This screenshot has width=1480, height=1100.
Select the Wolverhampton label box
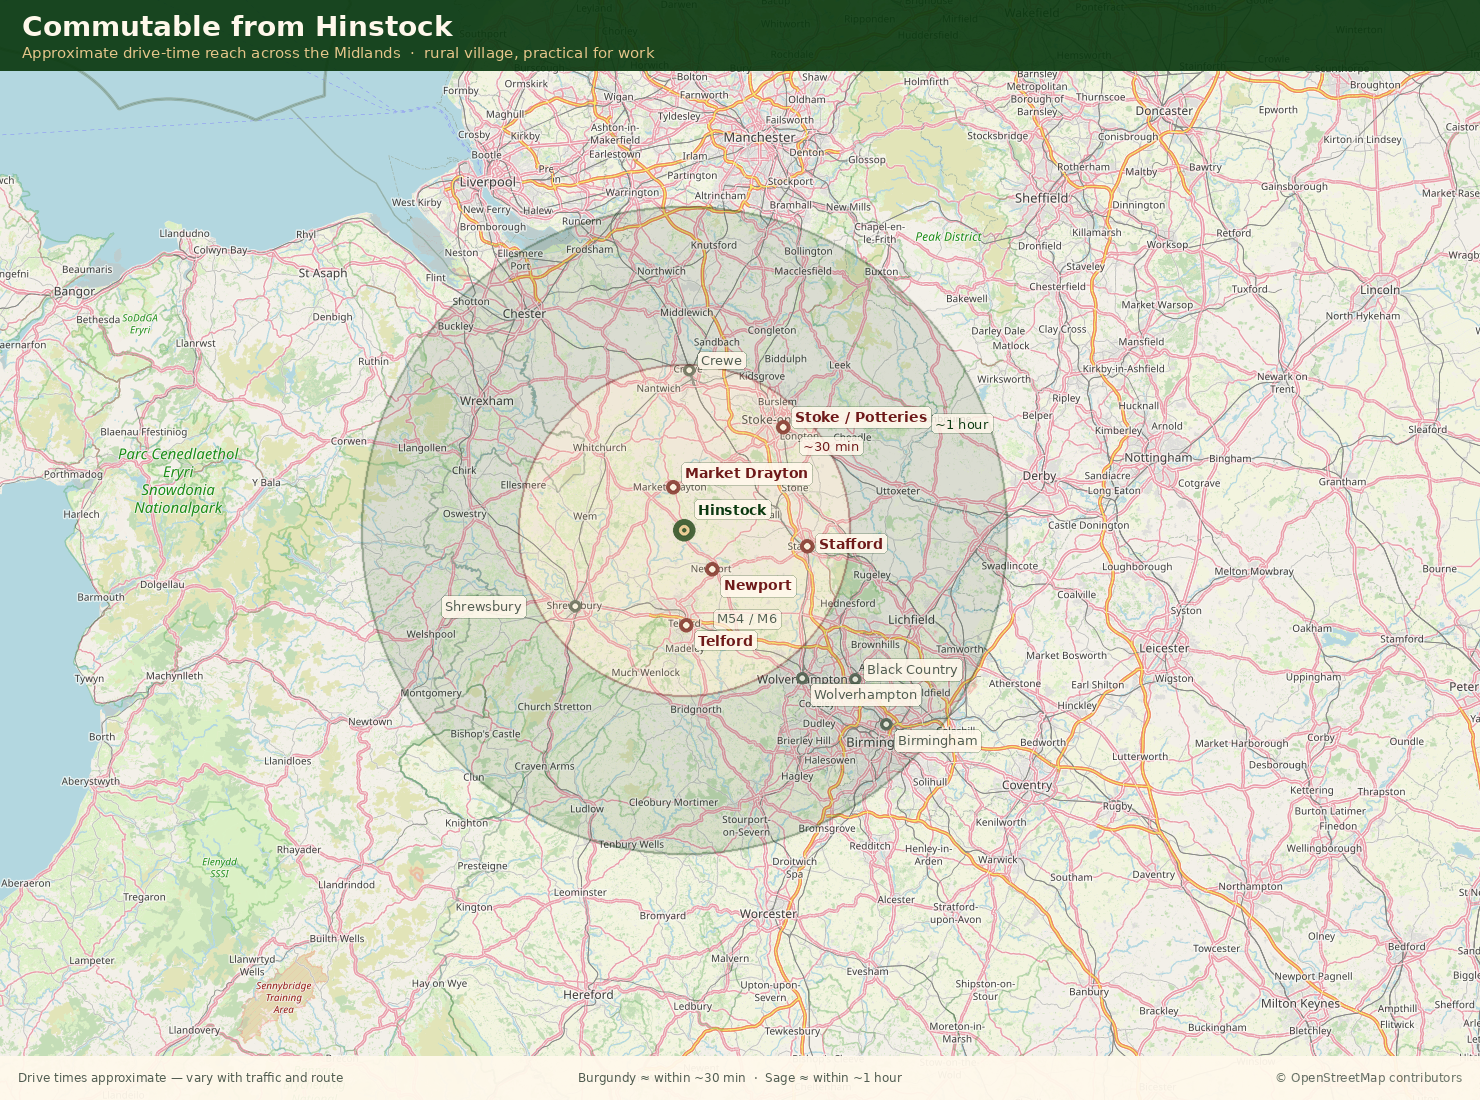(x=866, y=695)
